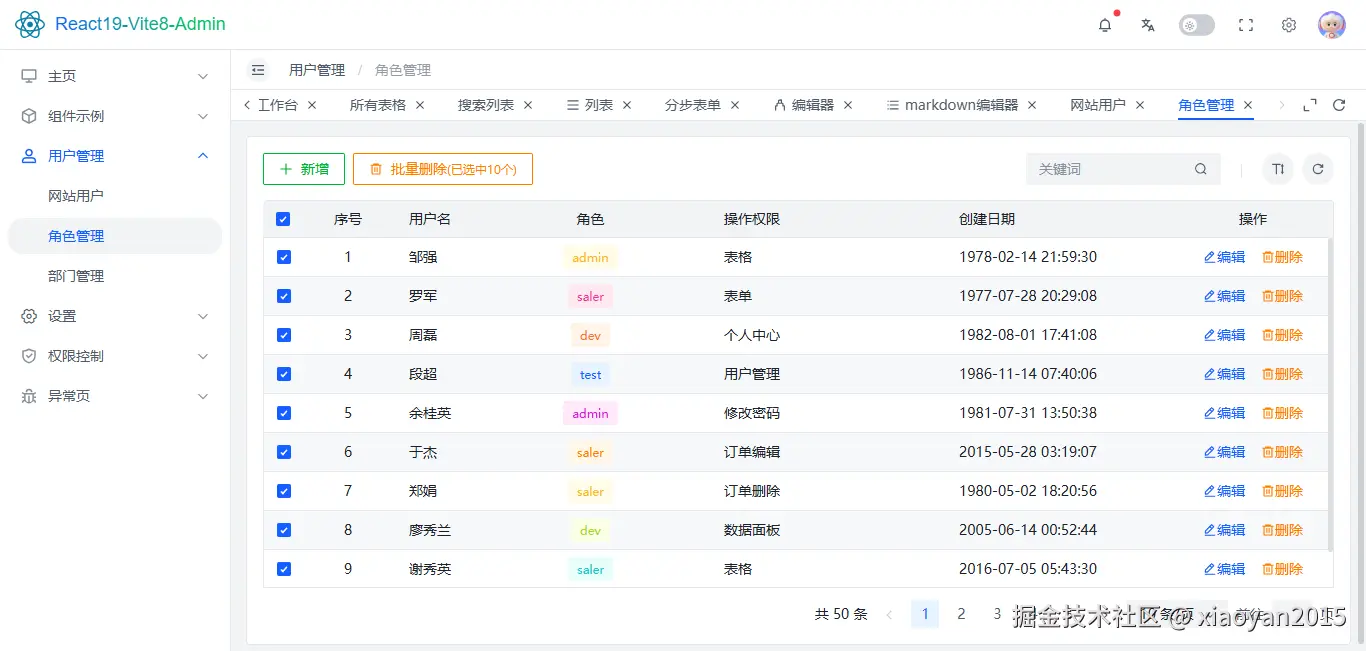Uncheck the select-all header checkbox
This screenshot has width=1366, height=651.
coord(283,219)
